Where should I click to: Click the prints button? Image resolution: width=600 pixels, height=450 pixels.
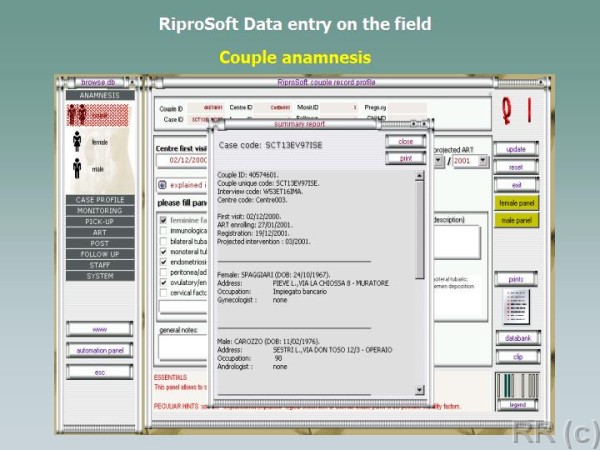pyautogui.click(x=516, y=279)
